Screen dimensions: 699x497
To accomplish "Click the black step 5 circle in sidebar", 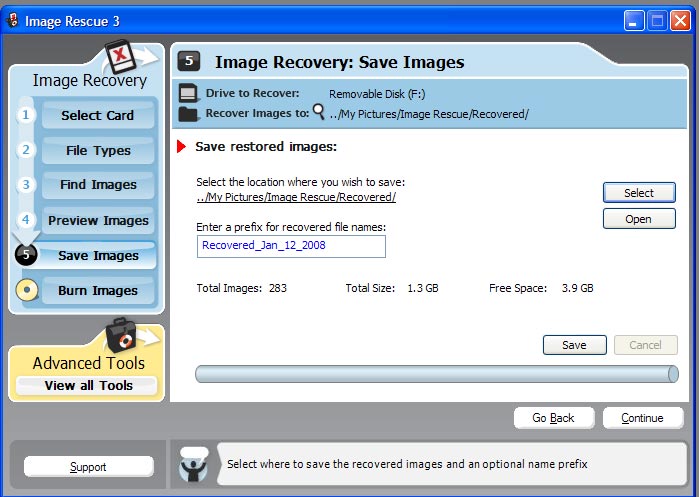I will click(x=26, y=255).
